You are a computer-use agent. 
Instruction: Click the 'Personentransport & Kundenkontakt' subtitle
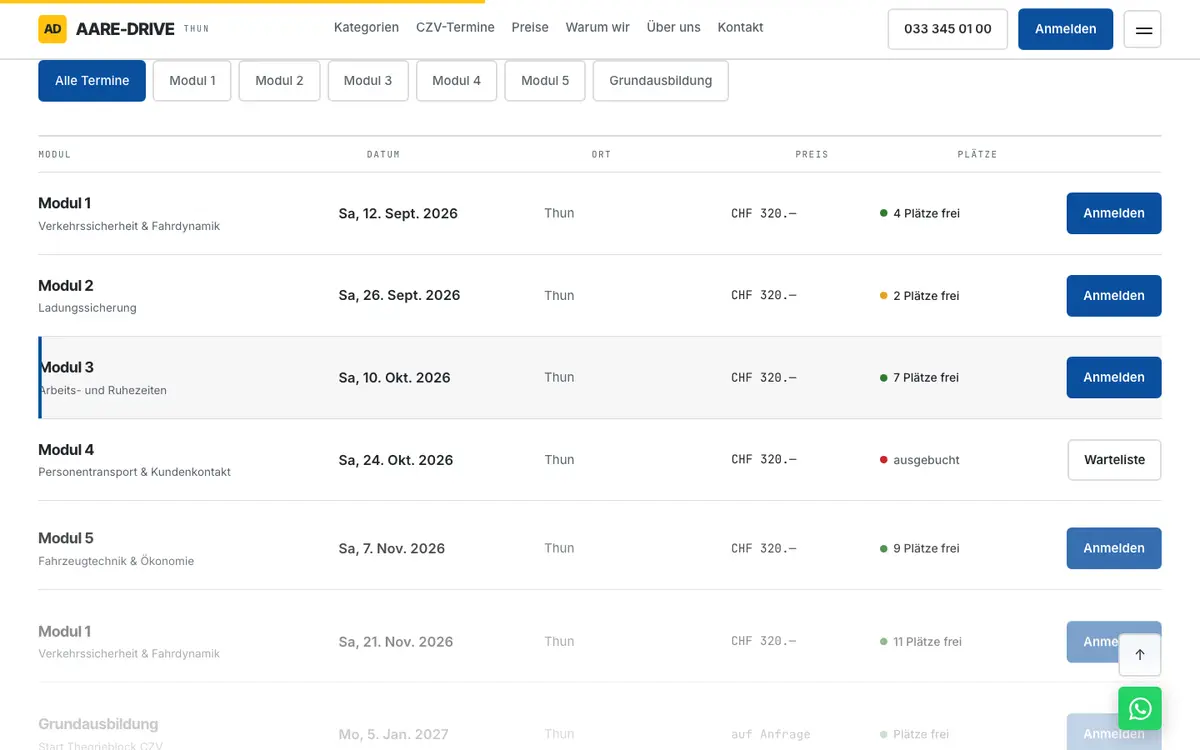click(134, 472)
